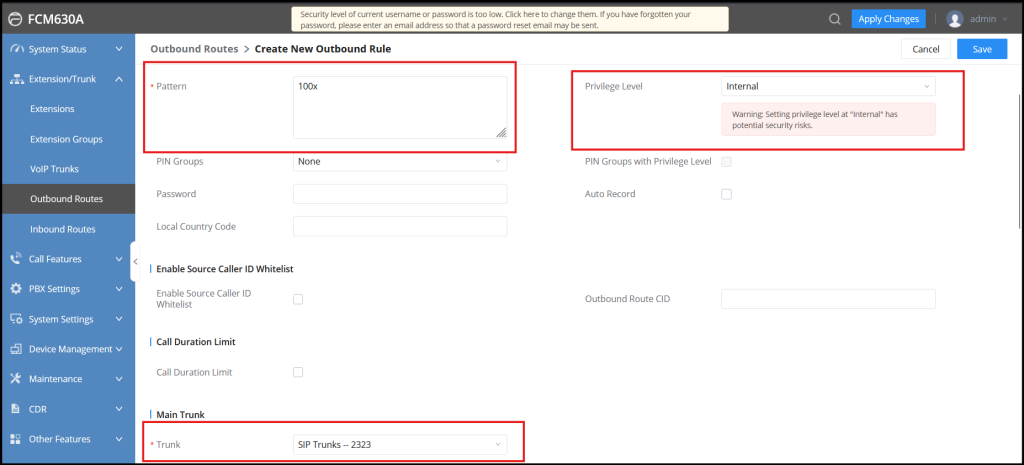
Task: Click into the Pattern text area
Action: coord(400,107)
